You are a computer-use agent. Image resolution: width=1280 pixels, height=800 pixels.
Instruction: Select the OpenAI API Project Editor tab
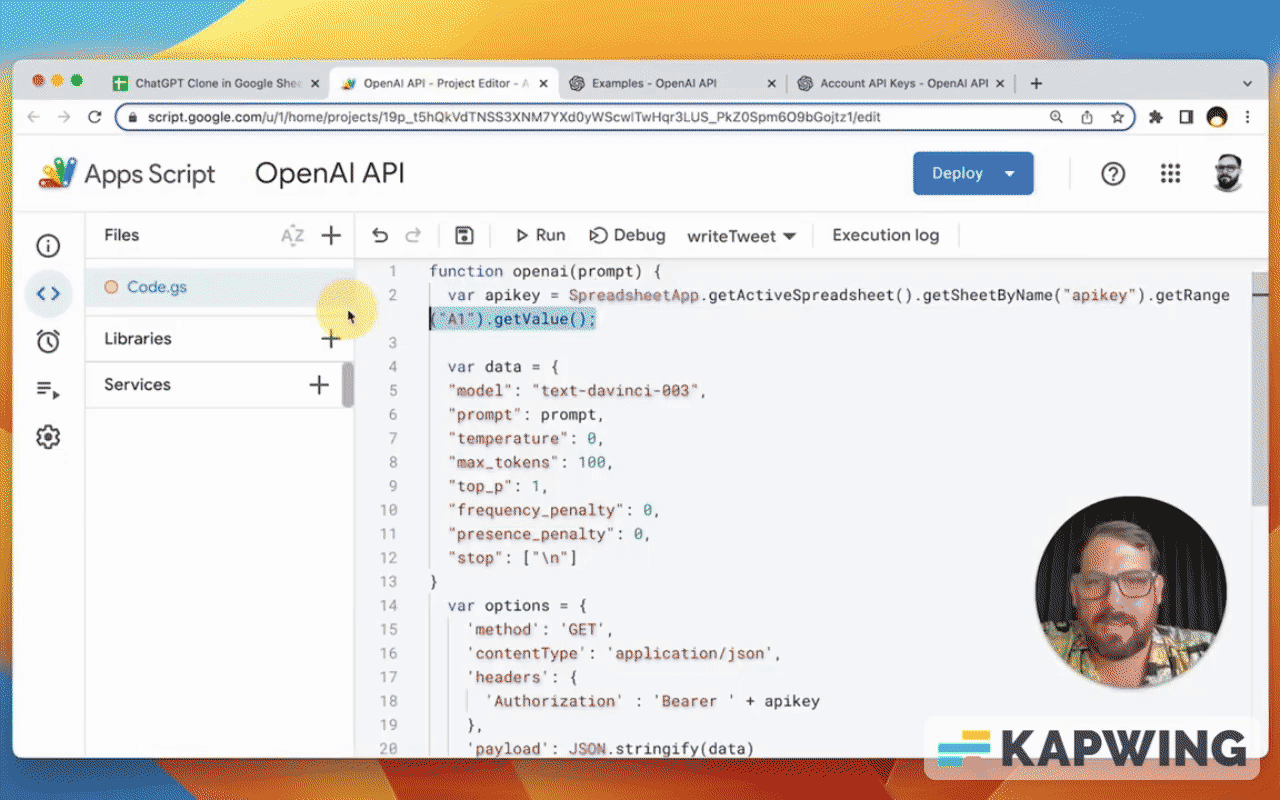coord(444,84)
